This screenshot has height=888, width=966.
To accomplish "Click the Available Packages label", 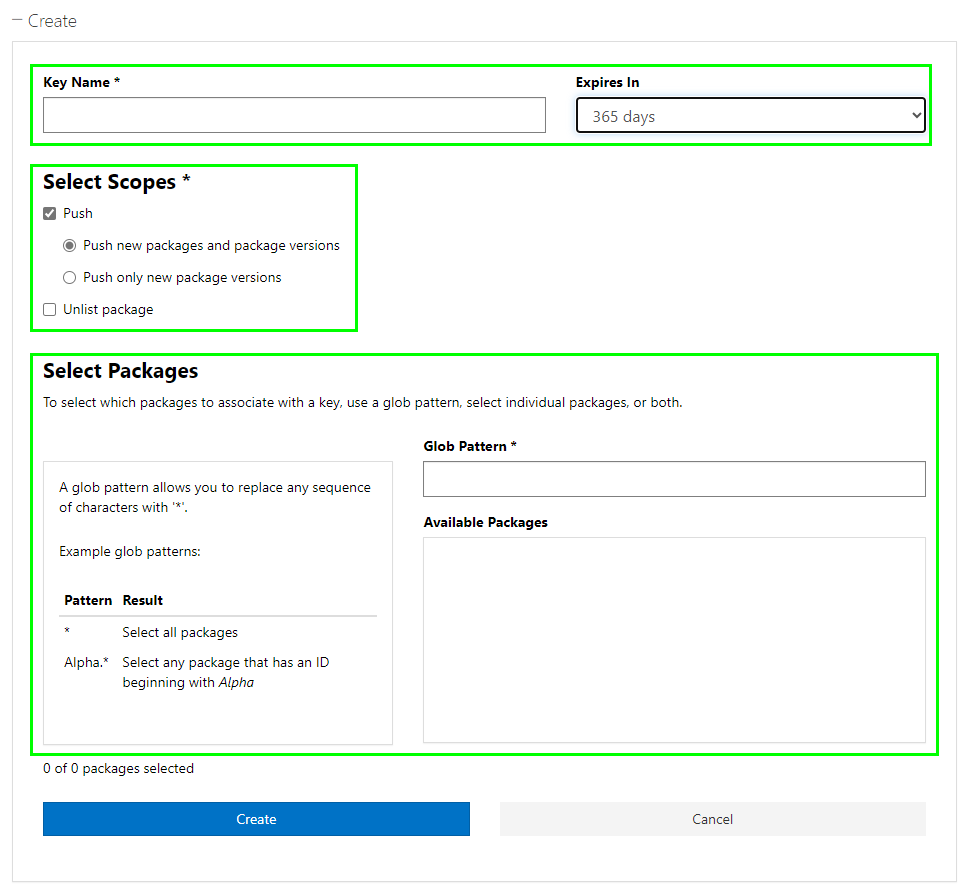I will point(485,522).
